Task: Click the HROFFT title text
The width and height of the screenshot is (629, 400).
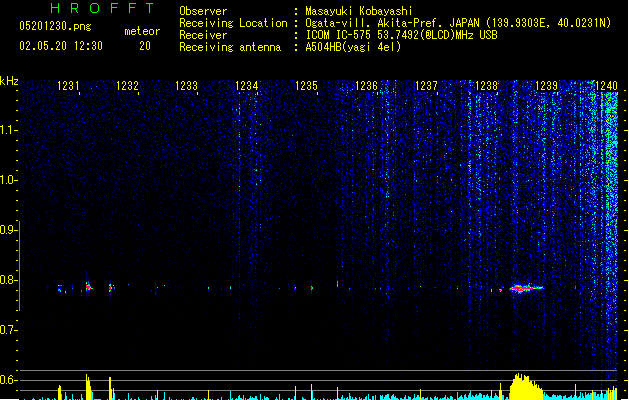Action: point(102,8)
